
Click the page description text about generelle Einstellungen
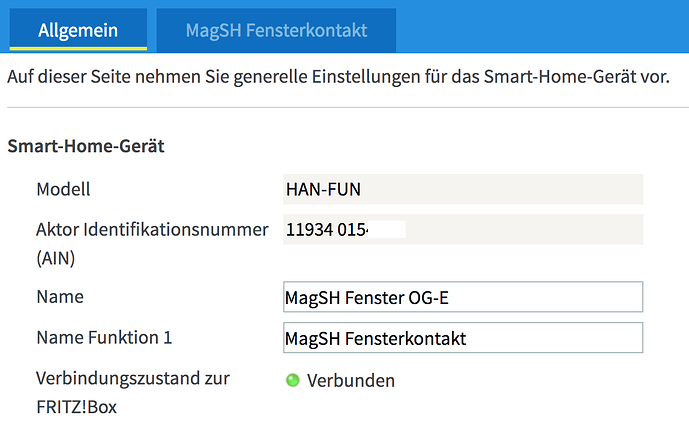pyautogui.click(x=338, y=77)
